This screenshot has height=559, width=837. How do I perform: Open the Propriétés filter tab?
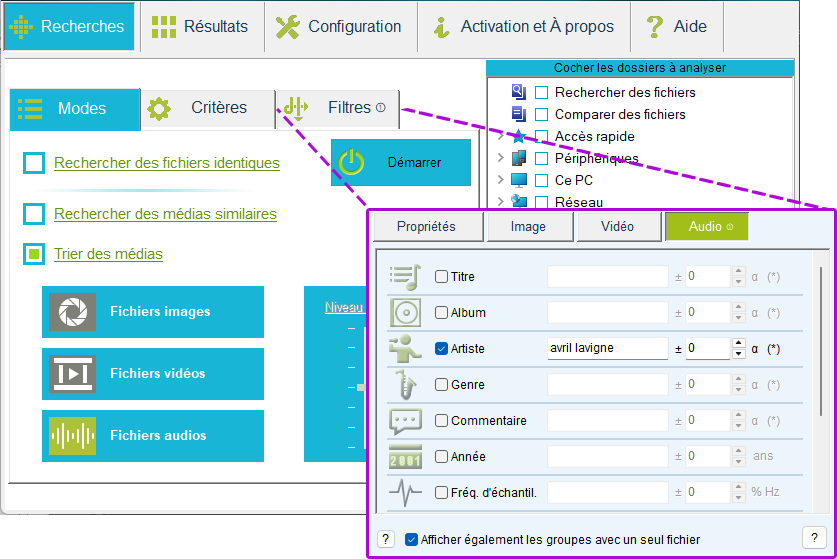(x=429, y=227)
